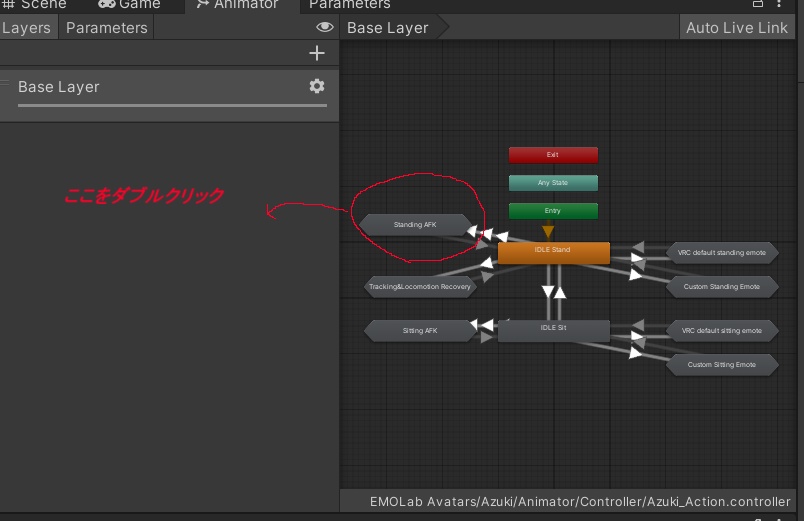Viewport: 804px width, 521px height.
Task: Click the orange Entry to IDLE Stand transition arrow
Action: [548, 230]
